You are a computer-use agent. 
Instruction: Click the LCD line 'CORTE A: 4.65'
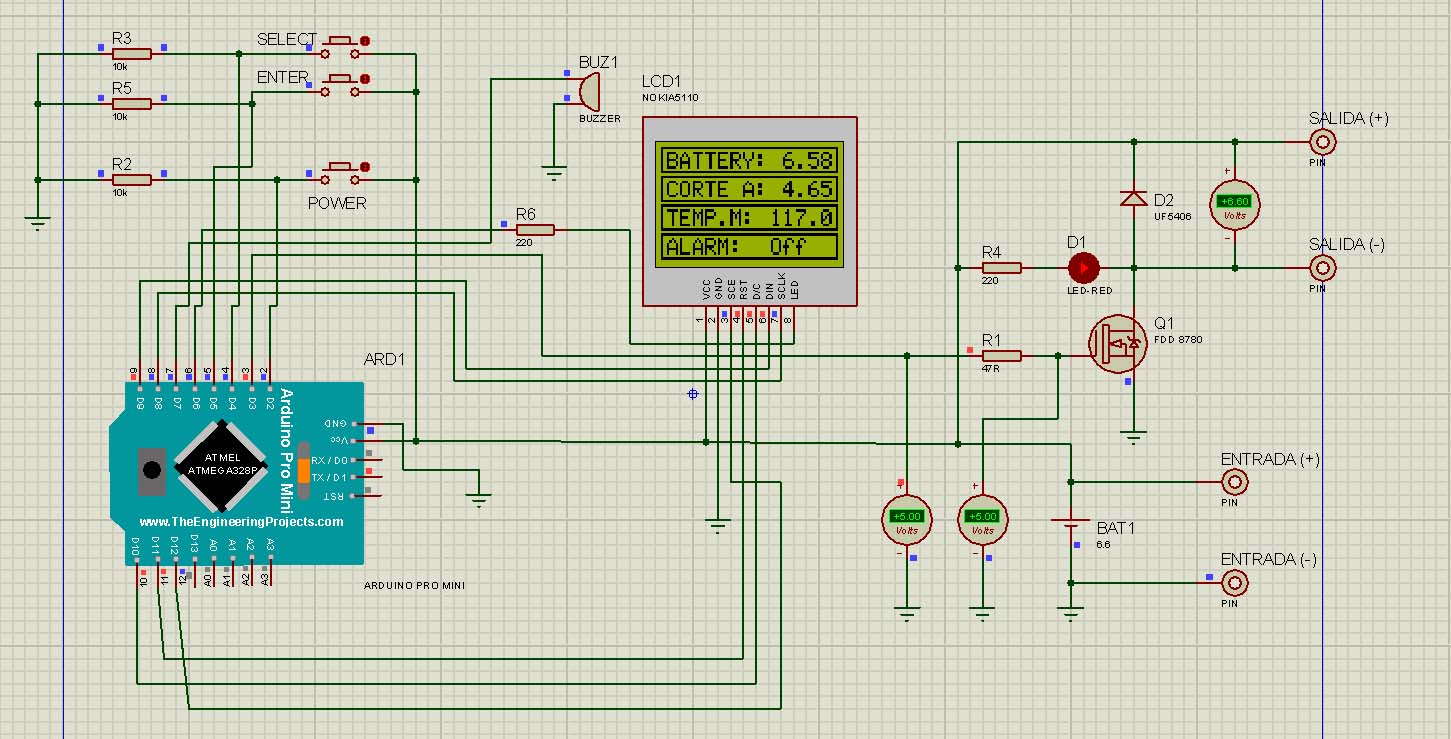(748, 189)
